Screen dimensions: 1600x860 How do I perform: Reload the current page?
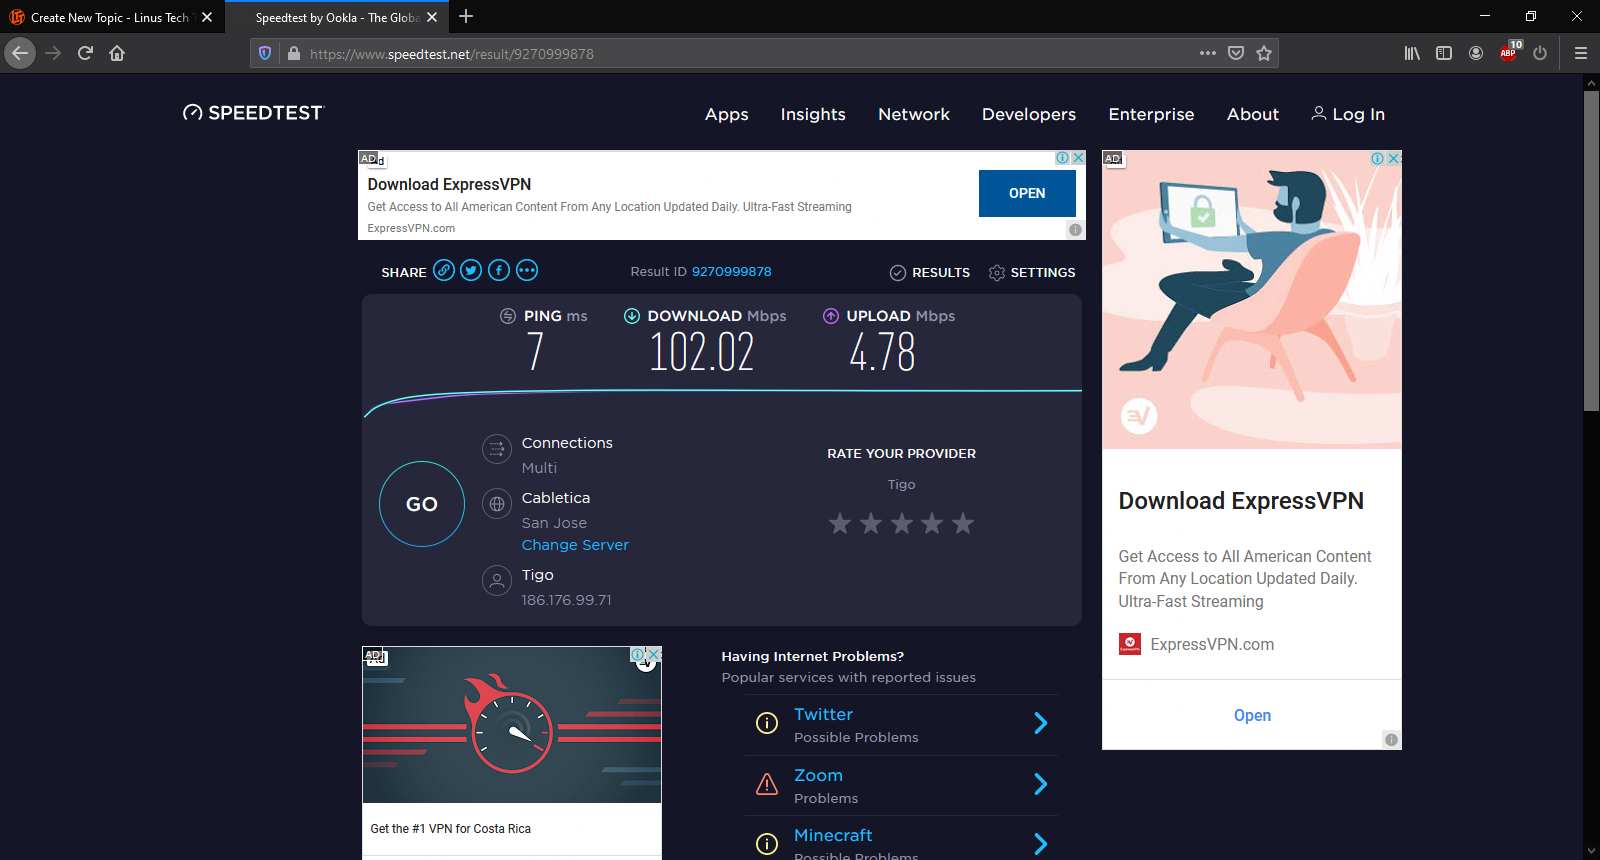point(85,53)
